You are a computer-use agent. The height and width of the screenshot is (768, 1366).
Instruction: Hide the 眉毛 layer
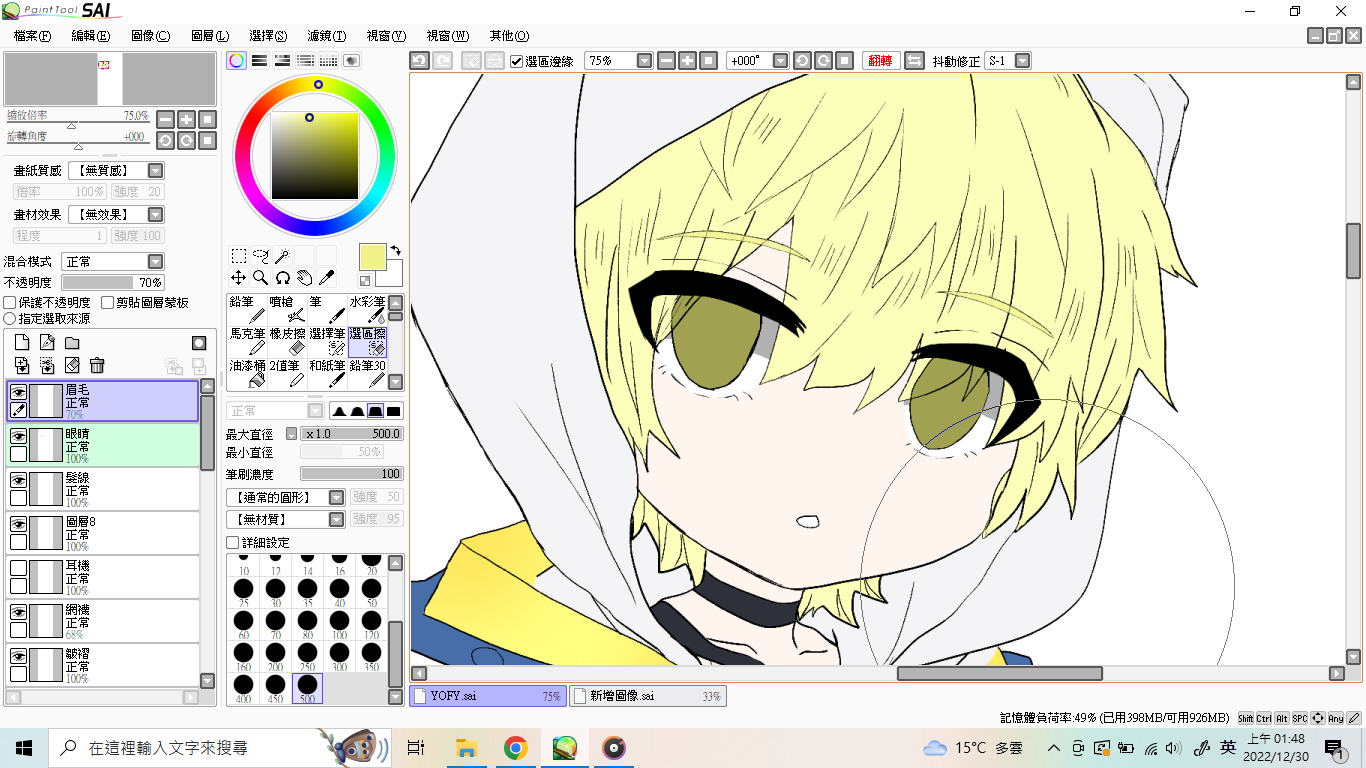coord(18,393)
